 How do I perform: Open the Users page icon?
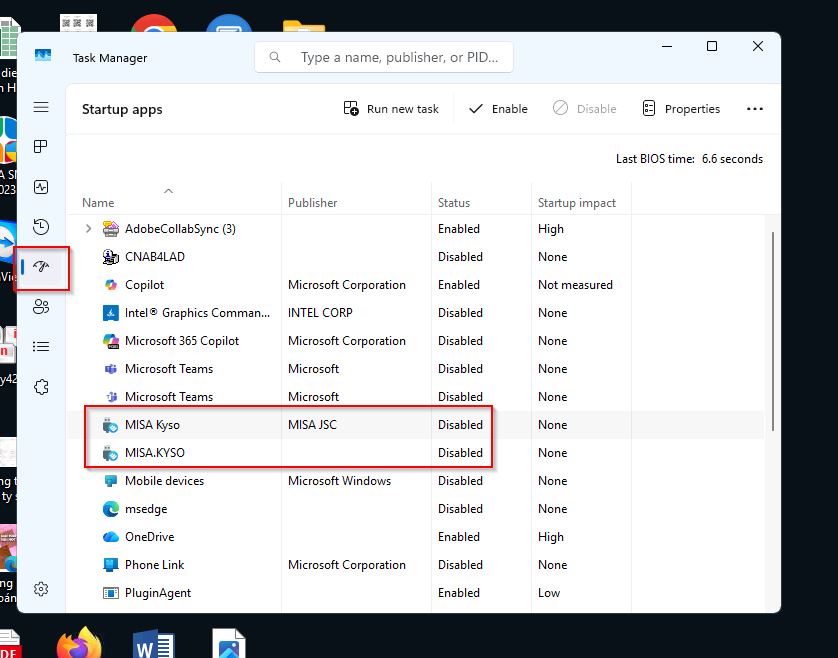point(41,307)
